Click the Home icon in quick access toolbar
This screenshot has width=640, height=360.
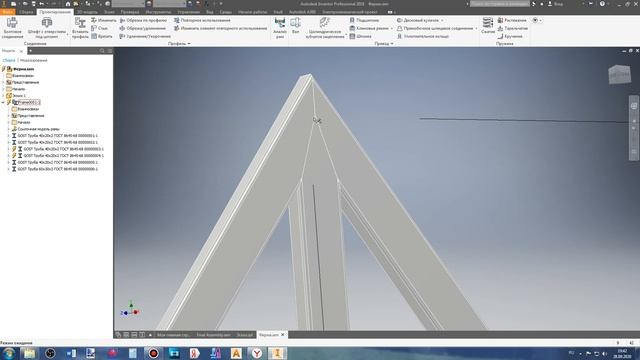(x=68, y=4)
